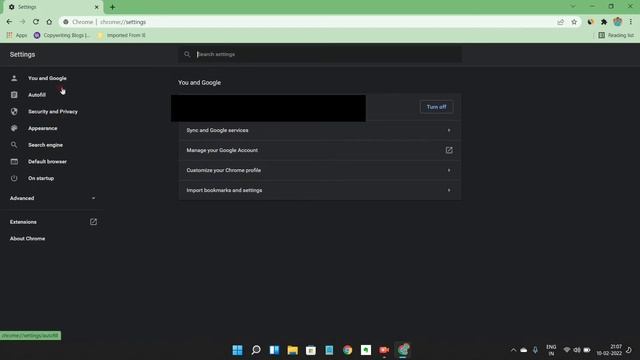Expand the Advanced section
The width and height of the screenshot is (640, 360).
click(x=53, y=198)
